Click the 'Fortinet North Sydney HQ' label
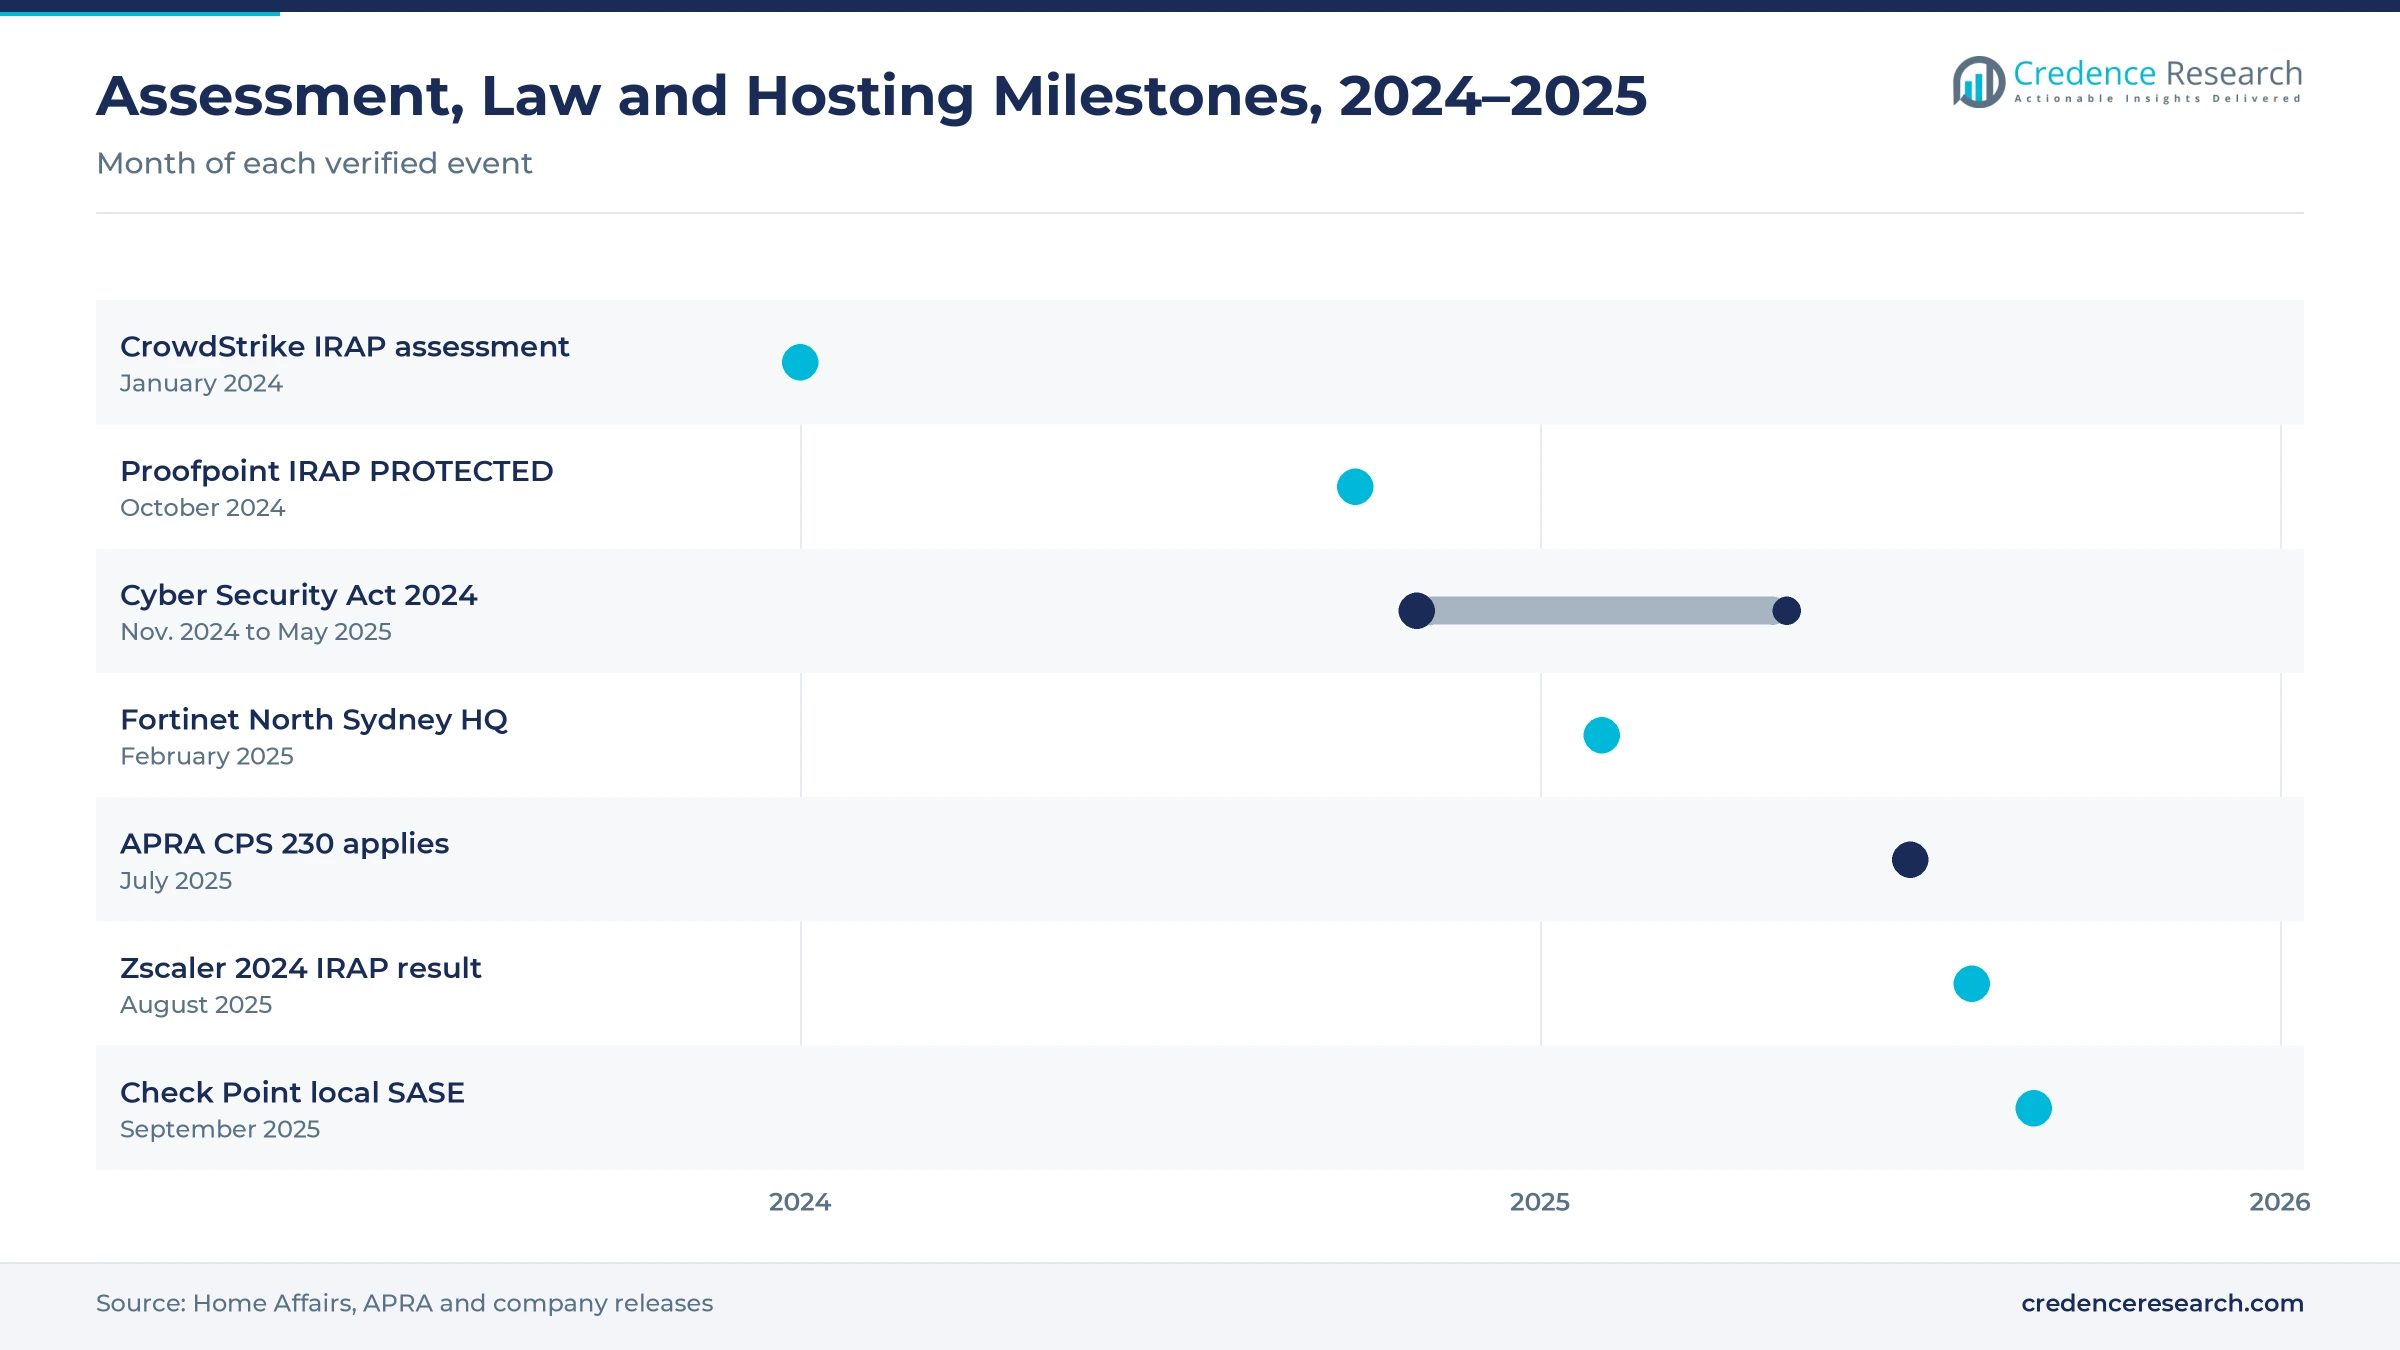 (314, 720)
